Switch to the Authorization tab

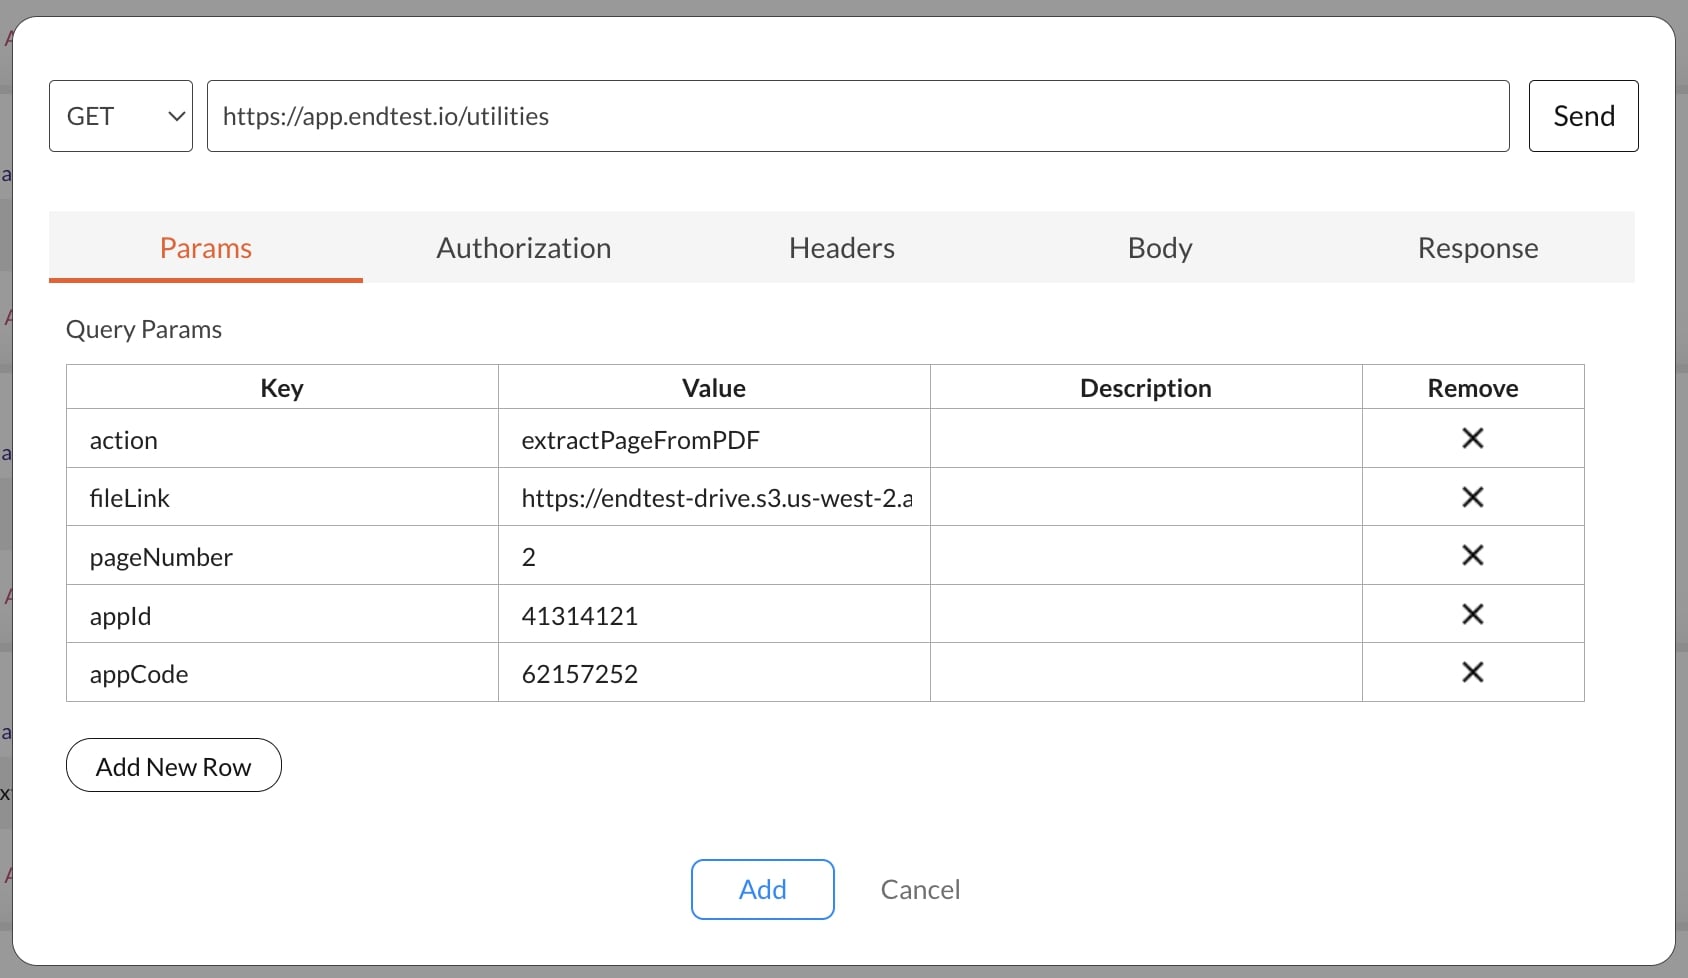point(523,248)
